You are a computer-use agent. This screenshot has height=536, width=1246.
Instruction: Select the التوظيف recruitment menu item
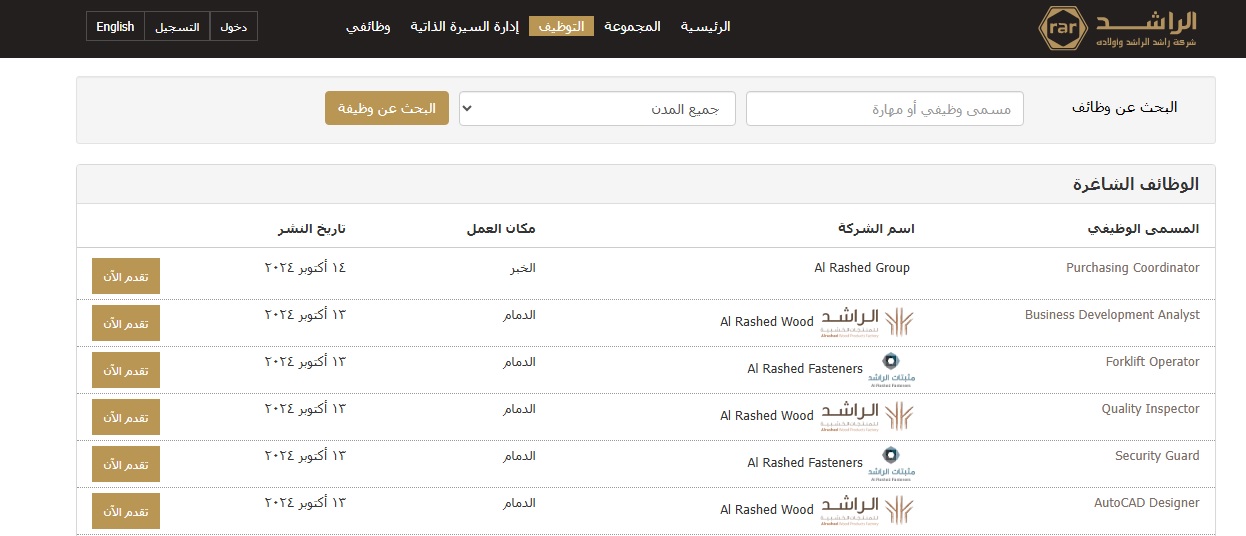[561, 27]
